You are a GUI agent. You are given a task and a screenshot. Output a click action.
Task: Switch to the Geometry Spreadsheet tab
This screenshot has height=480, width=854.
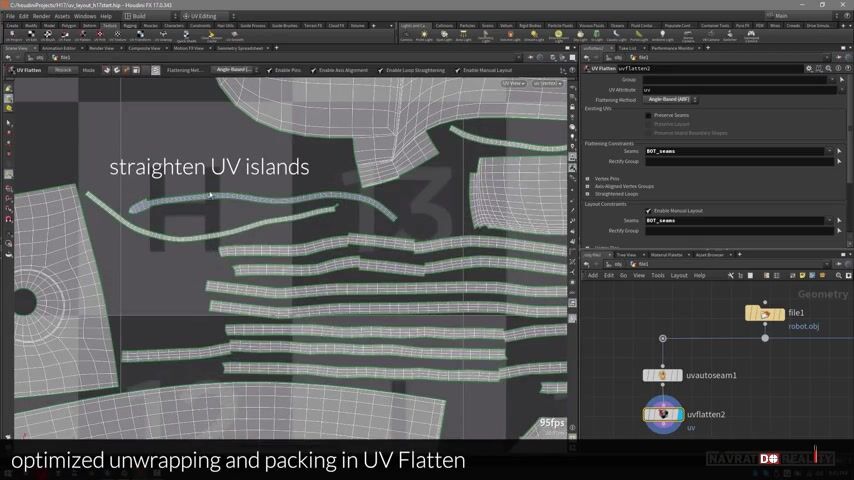click(240, 48)
